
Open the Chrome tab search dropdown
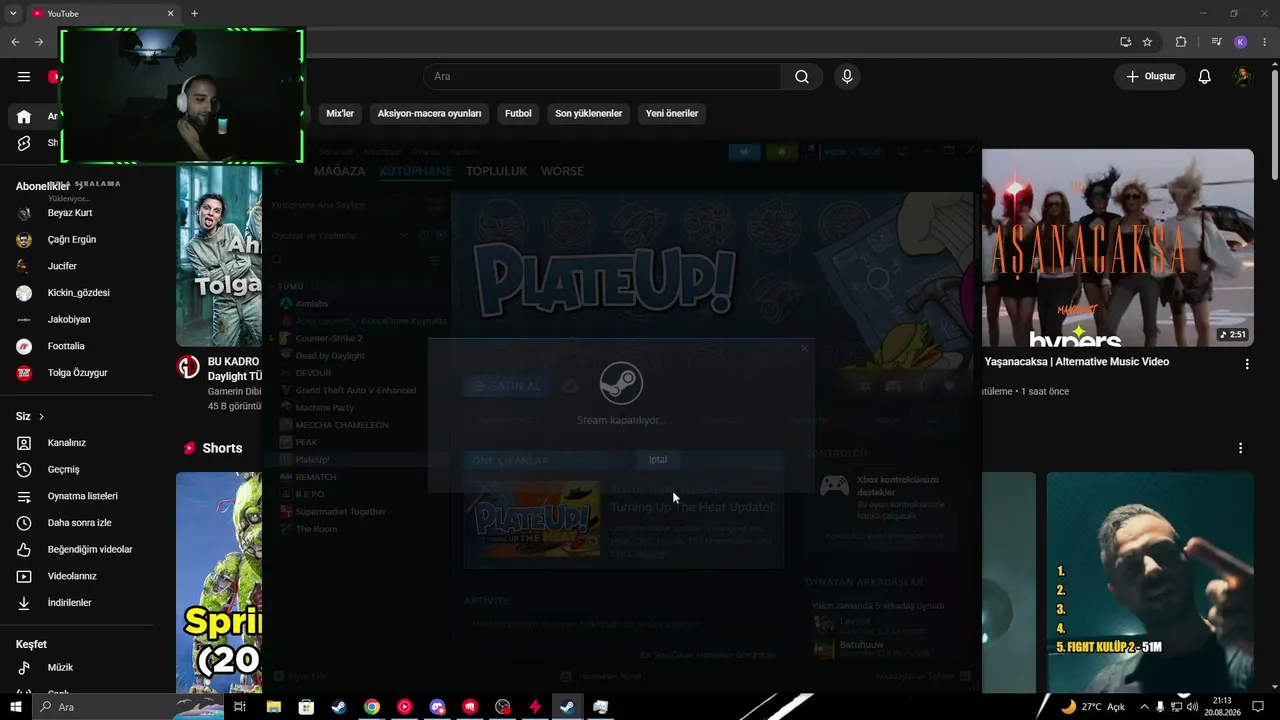(x=13, y=14)
